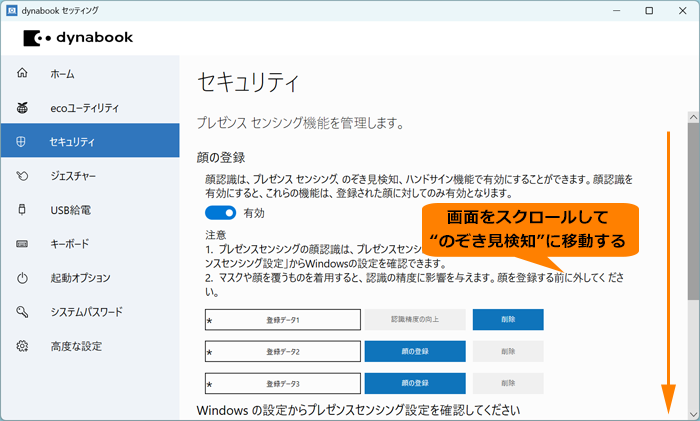The width and height of the screenshot is (700, 421).
Task: Click the keyboard icon in sidebar
Action: pos(22,244)
